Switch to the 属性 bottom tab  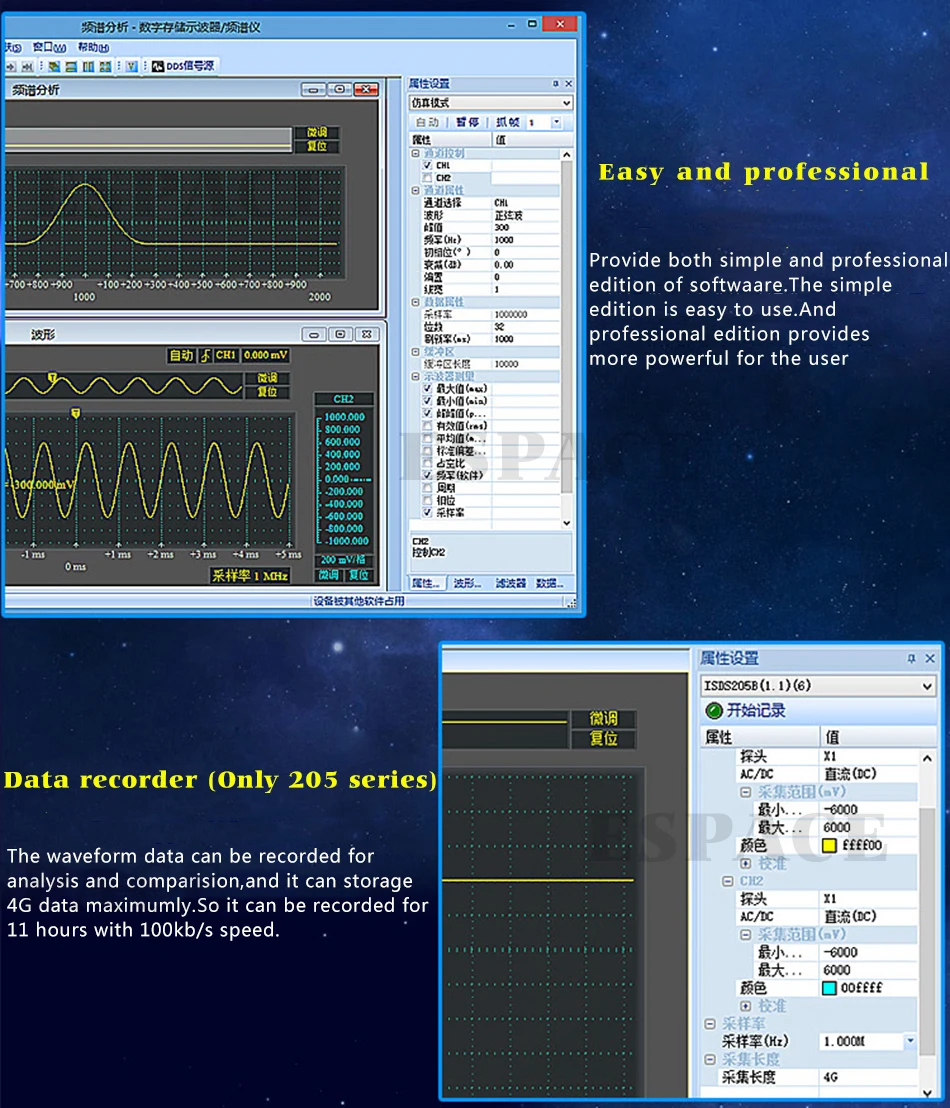426,583
